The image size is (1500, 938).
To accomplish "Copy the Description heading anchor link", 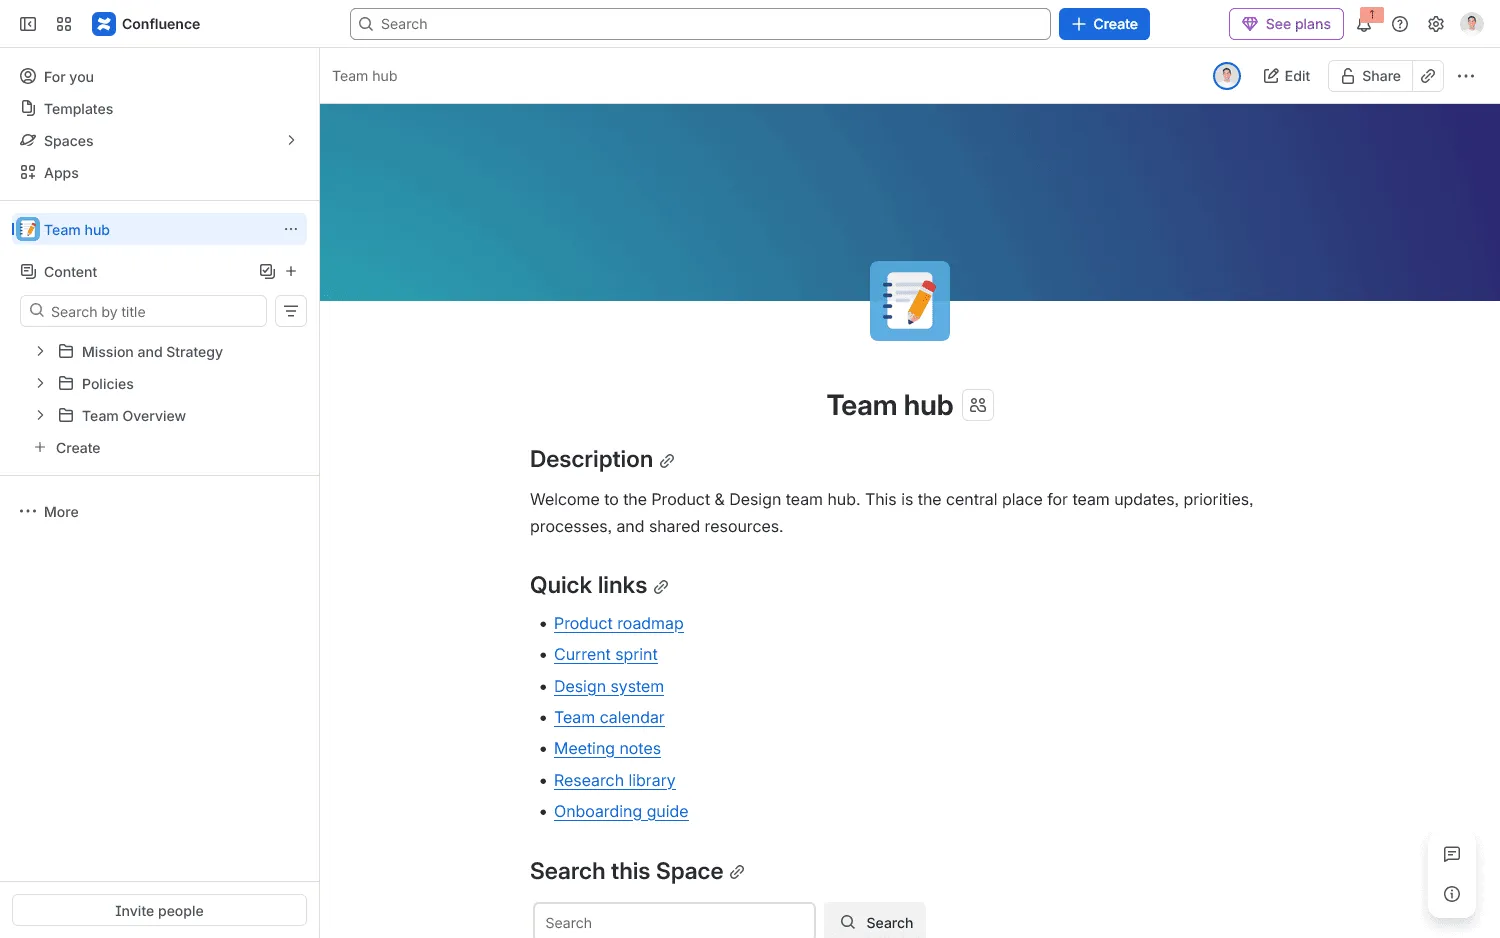I will click(667, 461).
